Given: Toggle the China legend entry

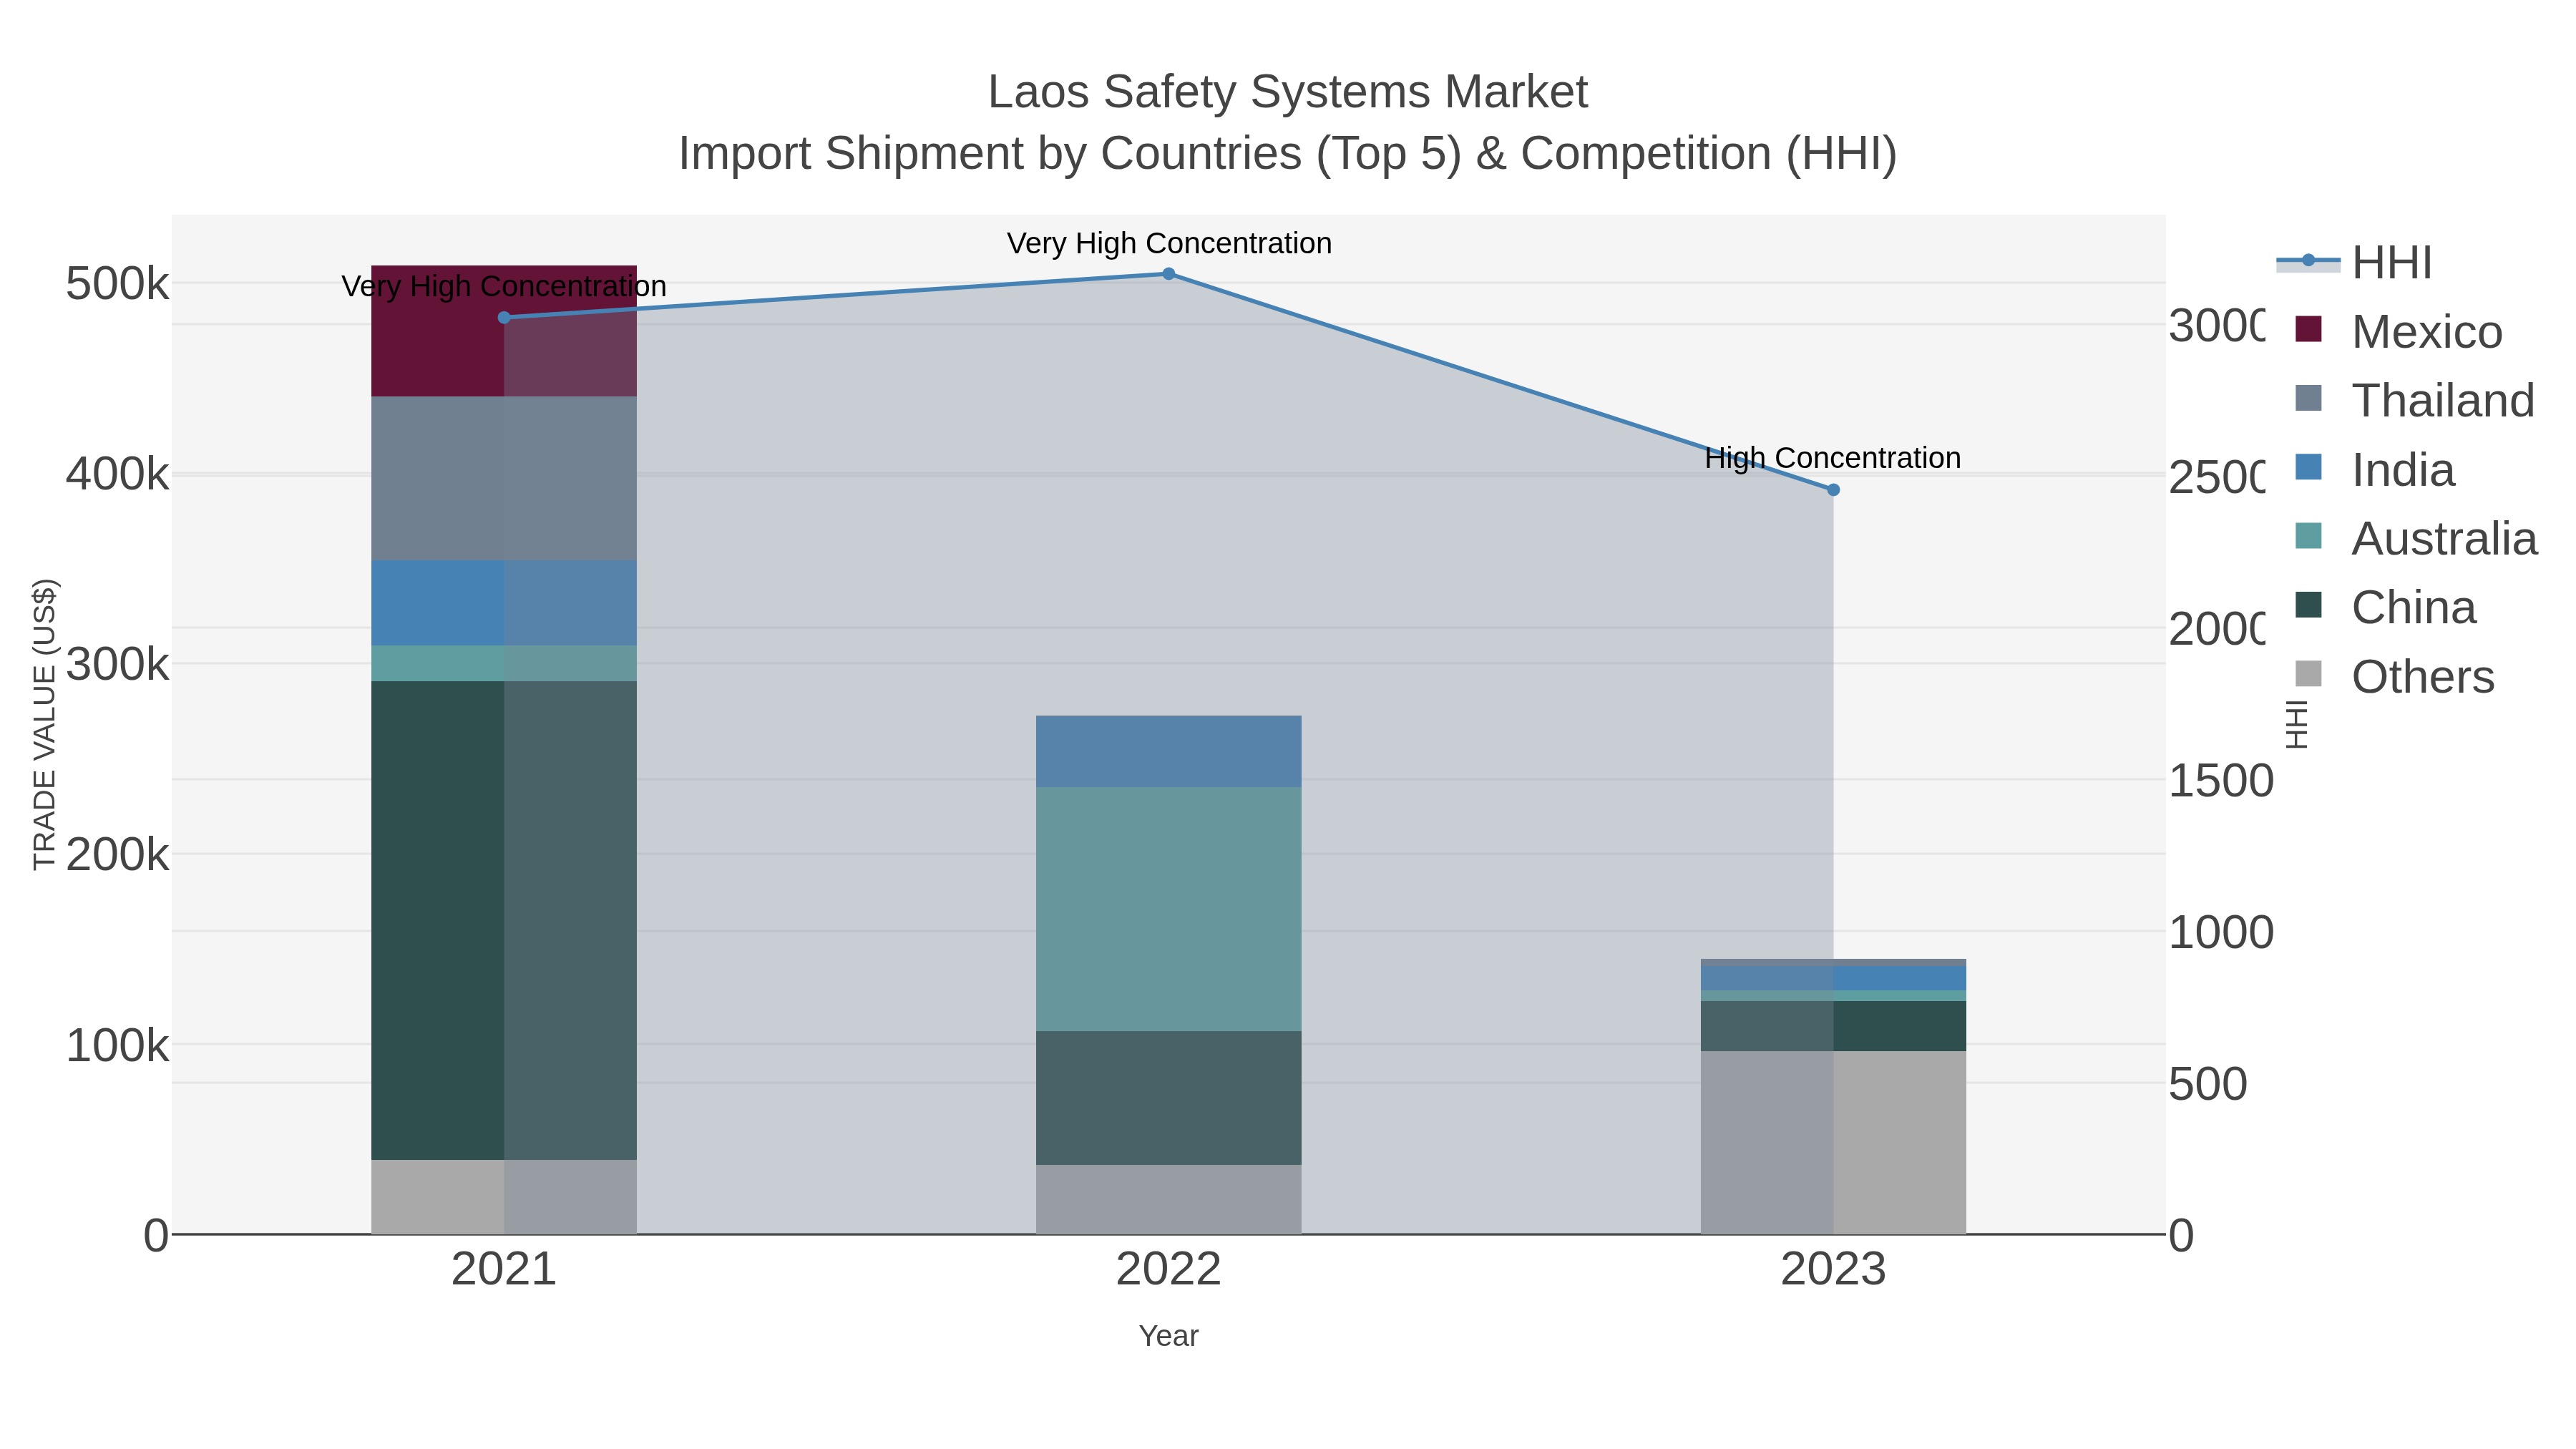Looking at the screenshot, I should tap(2385, 608).
